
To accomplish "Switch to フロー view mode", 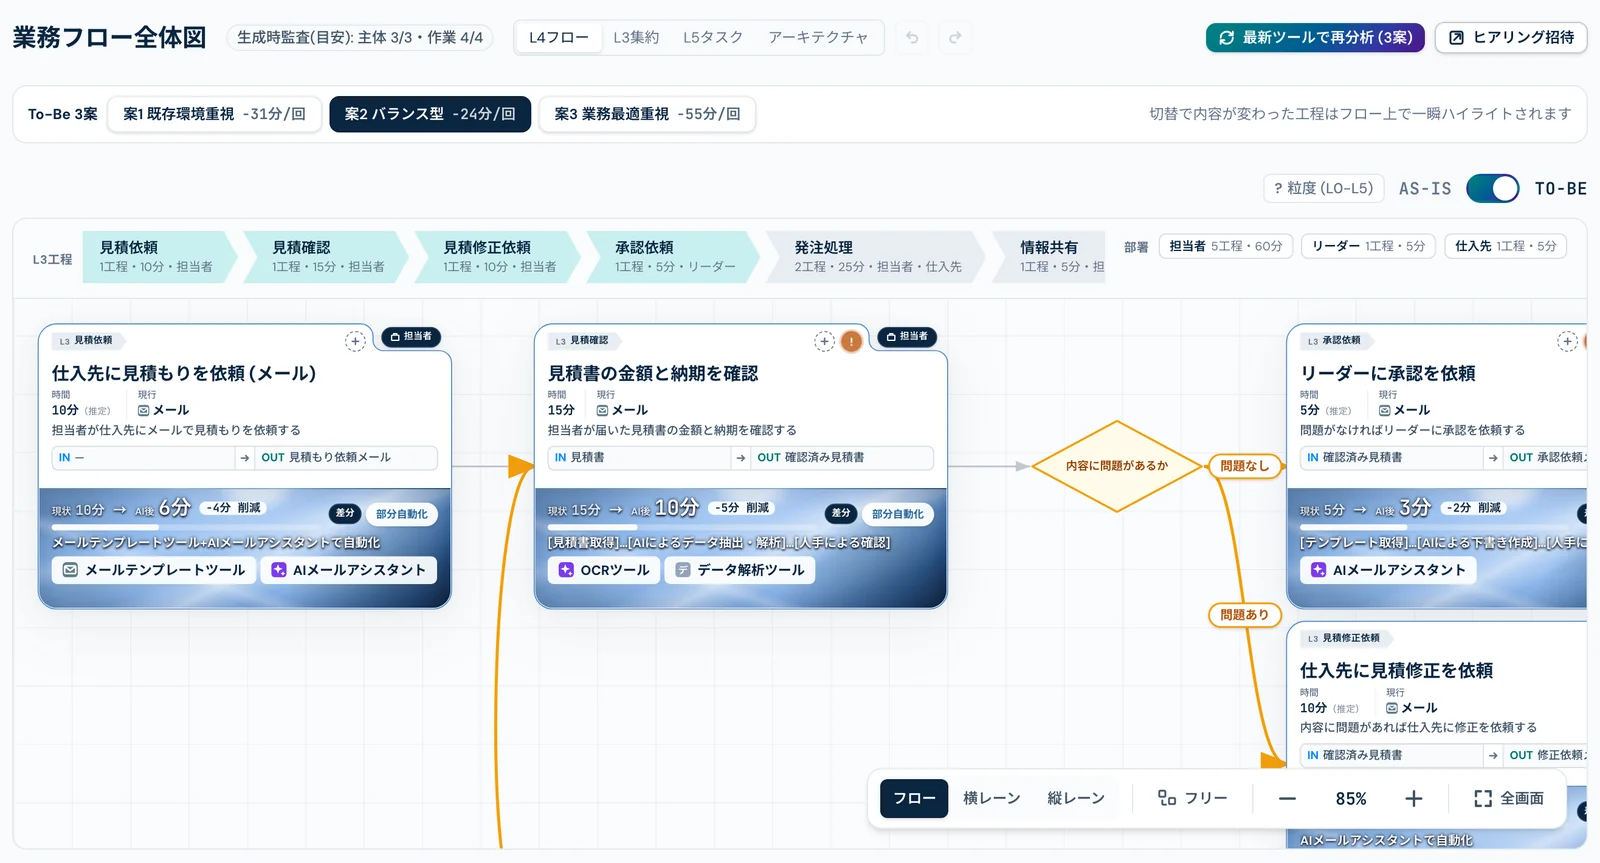I will coord(914,798).
